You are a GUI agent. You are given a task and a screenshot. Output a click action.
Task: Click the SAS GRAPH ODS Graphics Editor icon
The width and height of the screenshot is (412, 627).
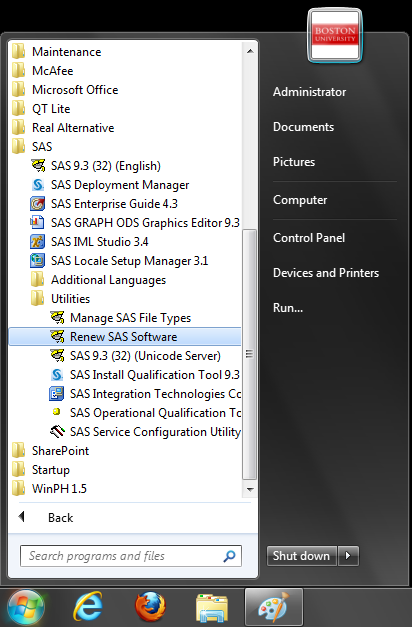coord(37,222)
